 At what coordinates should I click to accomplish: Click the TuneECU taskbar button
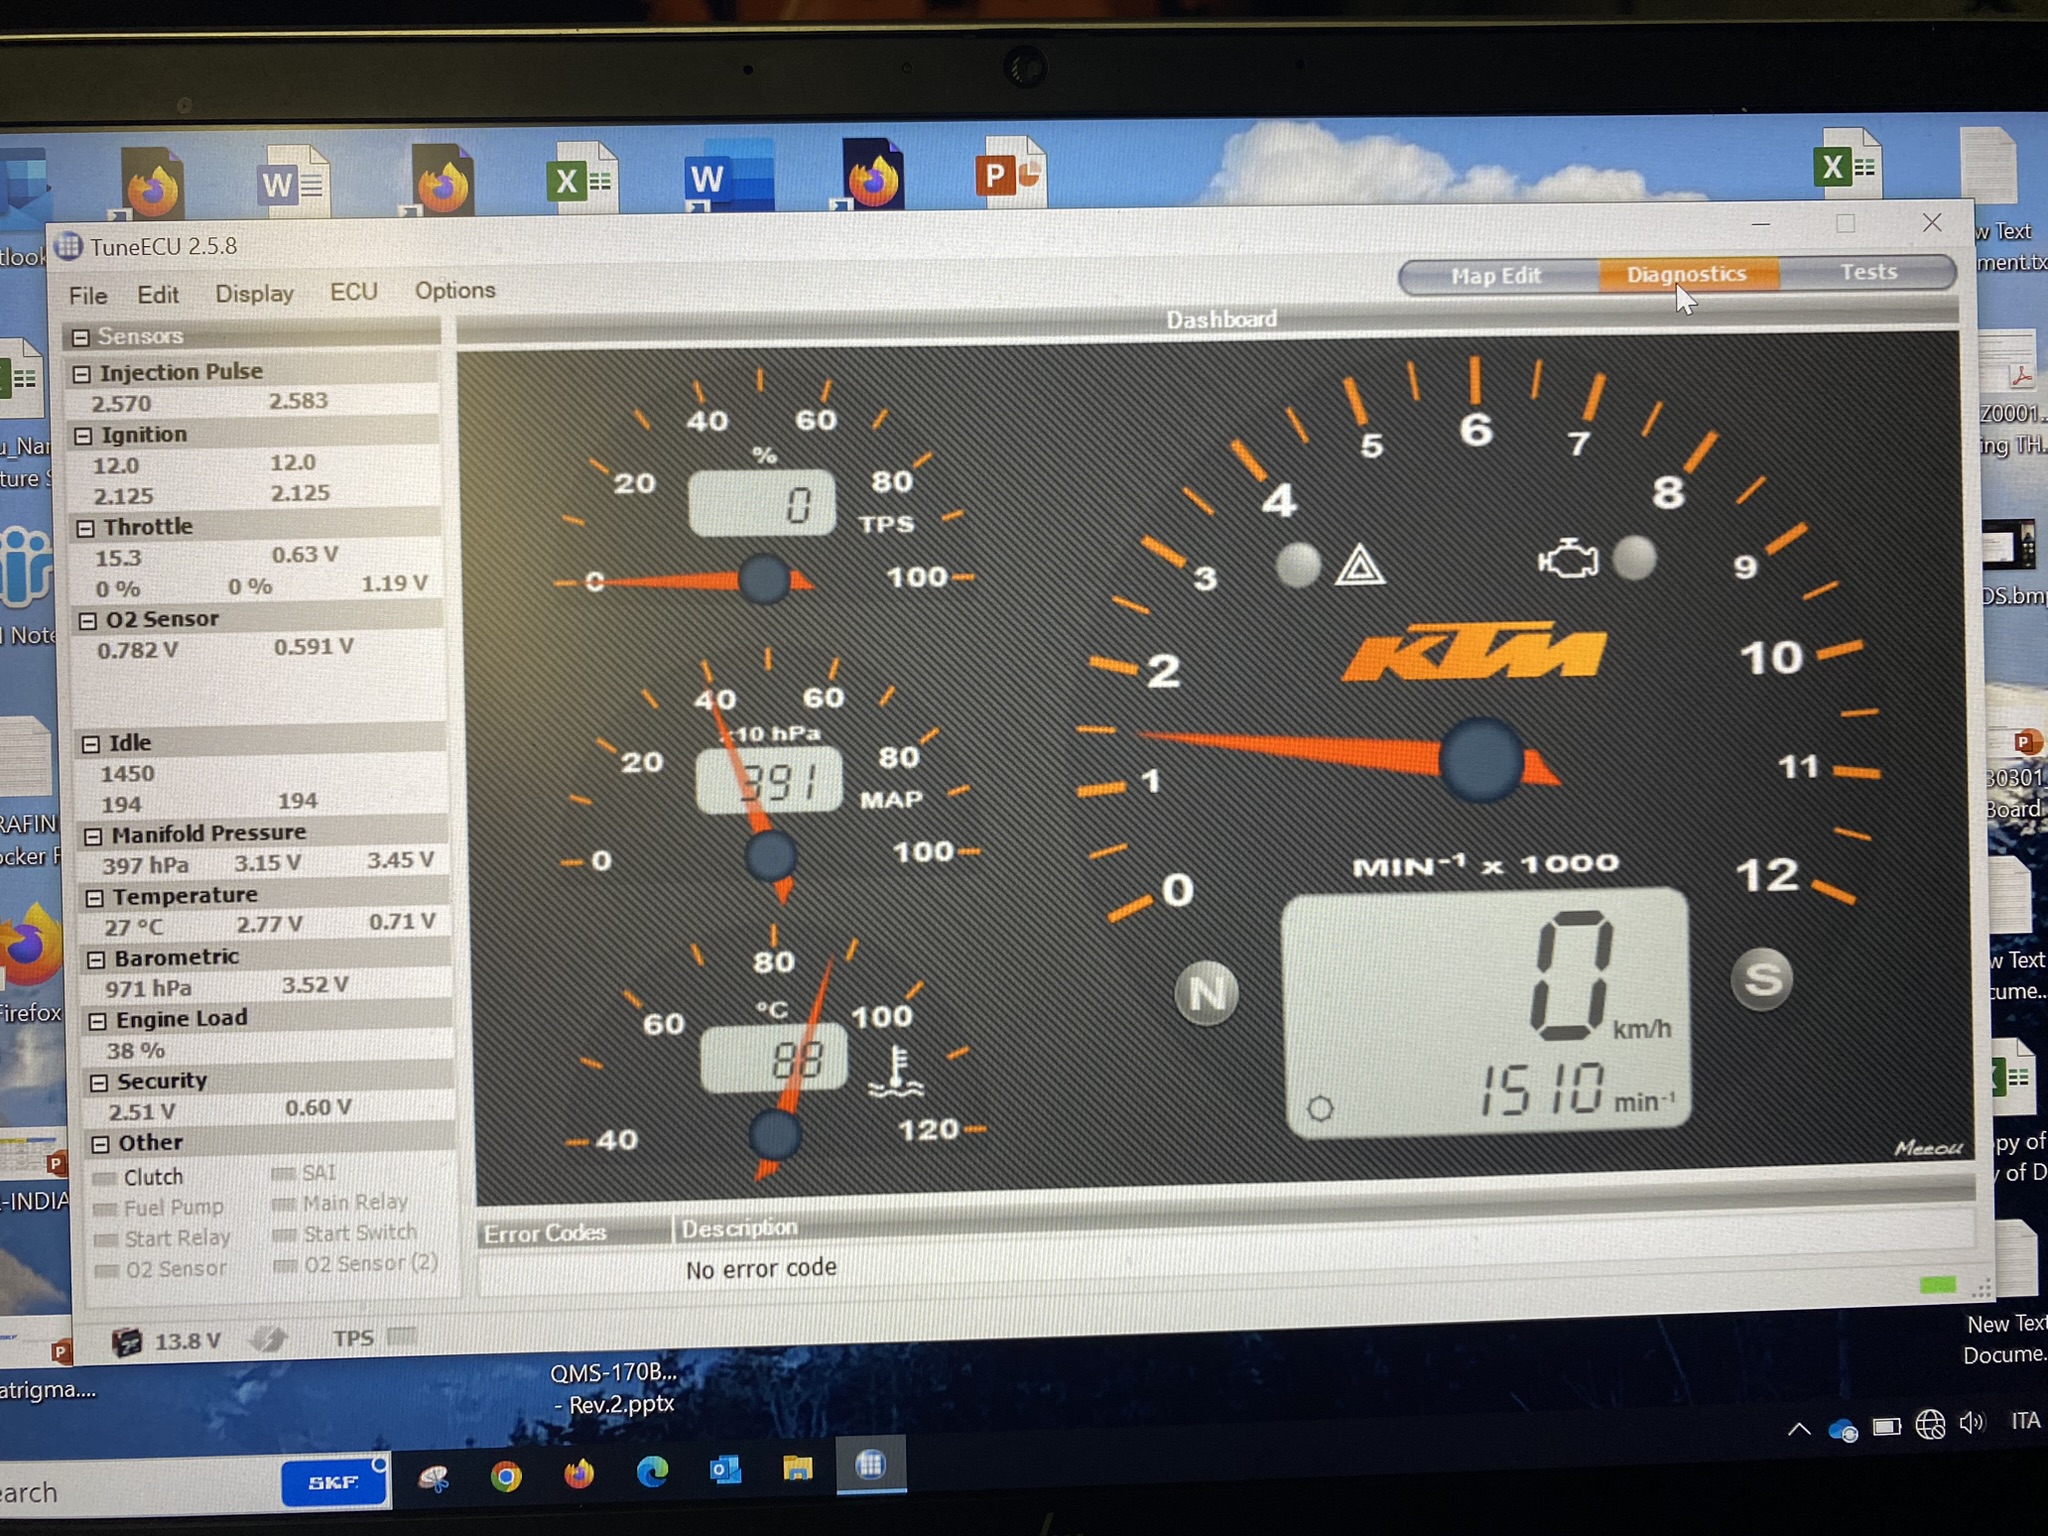(x=871, y=1465)
